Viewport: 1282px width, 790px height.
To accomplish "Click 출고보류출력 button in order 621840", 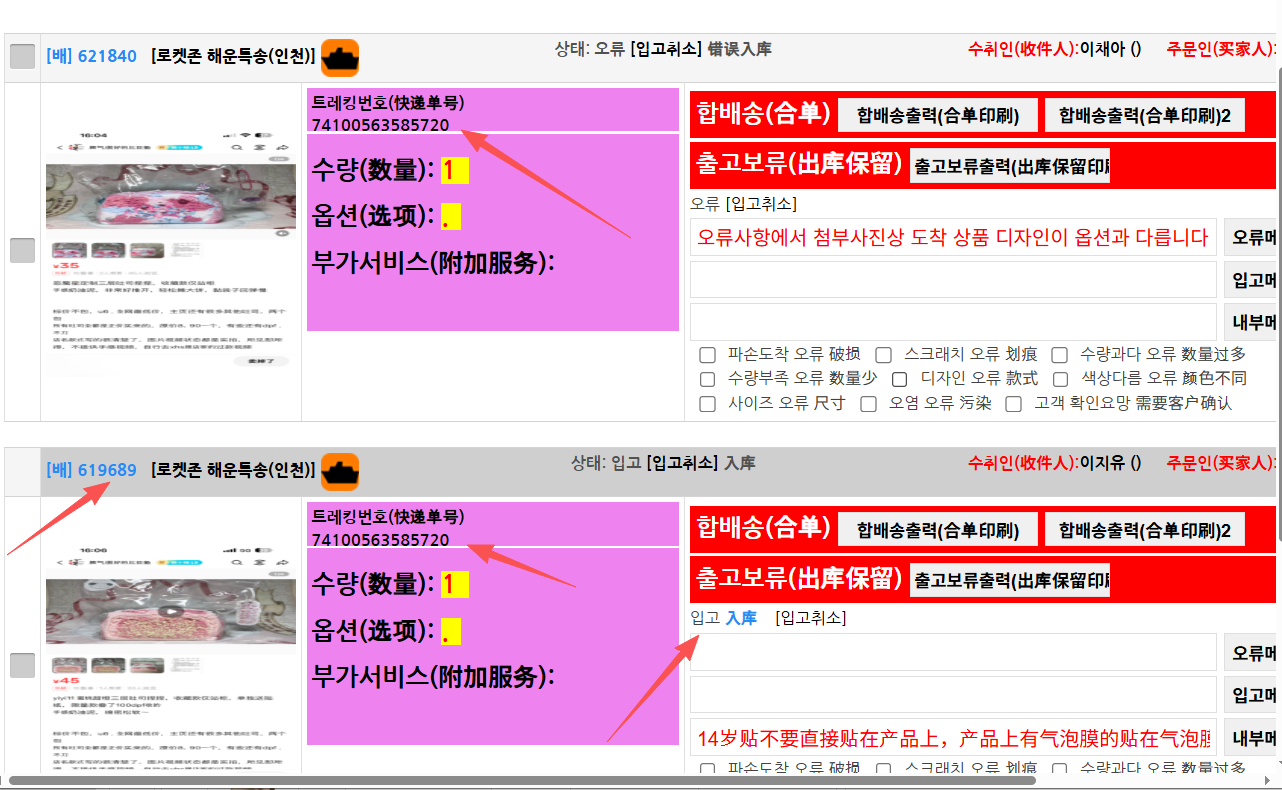I will pos(1010,166).
